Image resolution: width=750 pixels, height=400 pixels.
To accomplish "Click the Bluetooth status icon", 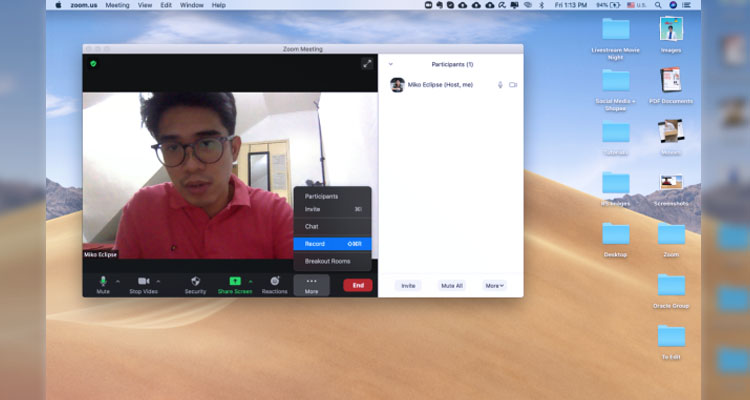I will pos(542,5).
